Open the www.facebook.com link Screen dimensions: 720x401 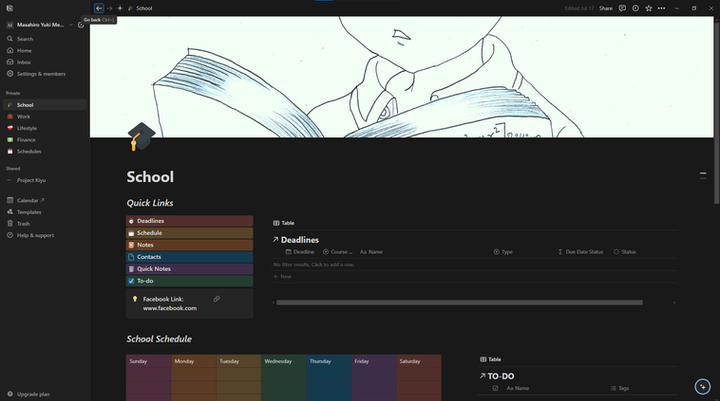tap(169, 308)
